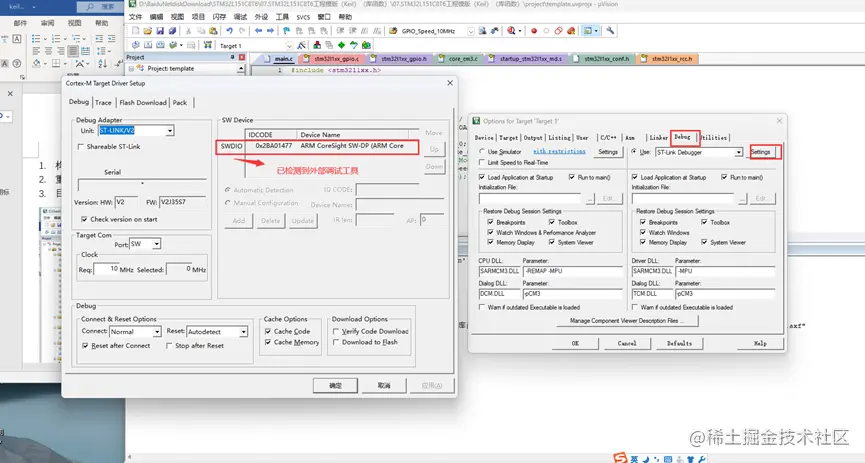Open the Unit ST-LINK/V2 dropdown
This screenshot has width=865, height=463.
(170, 131)
